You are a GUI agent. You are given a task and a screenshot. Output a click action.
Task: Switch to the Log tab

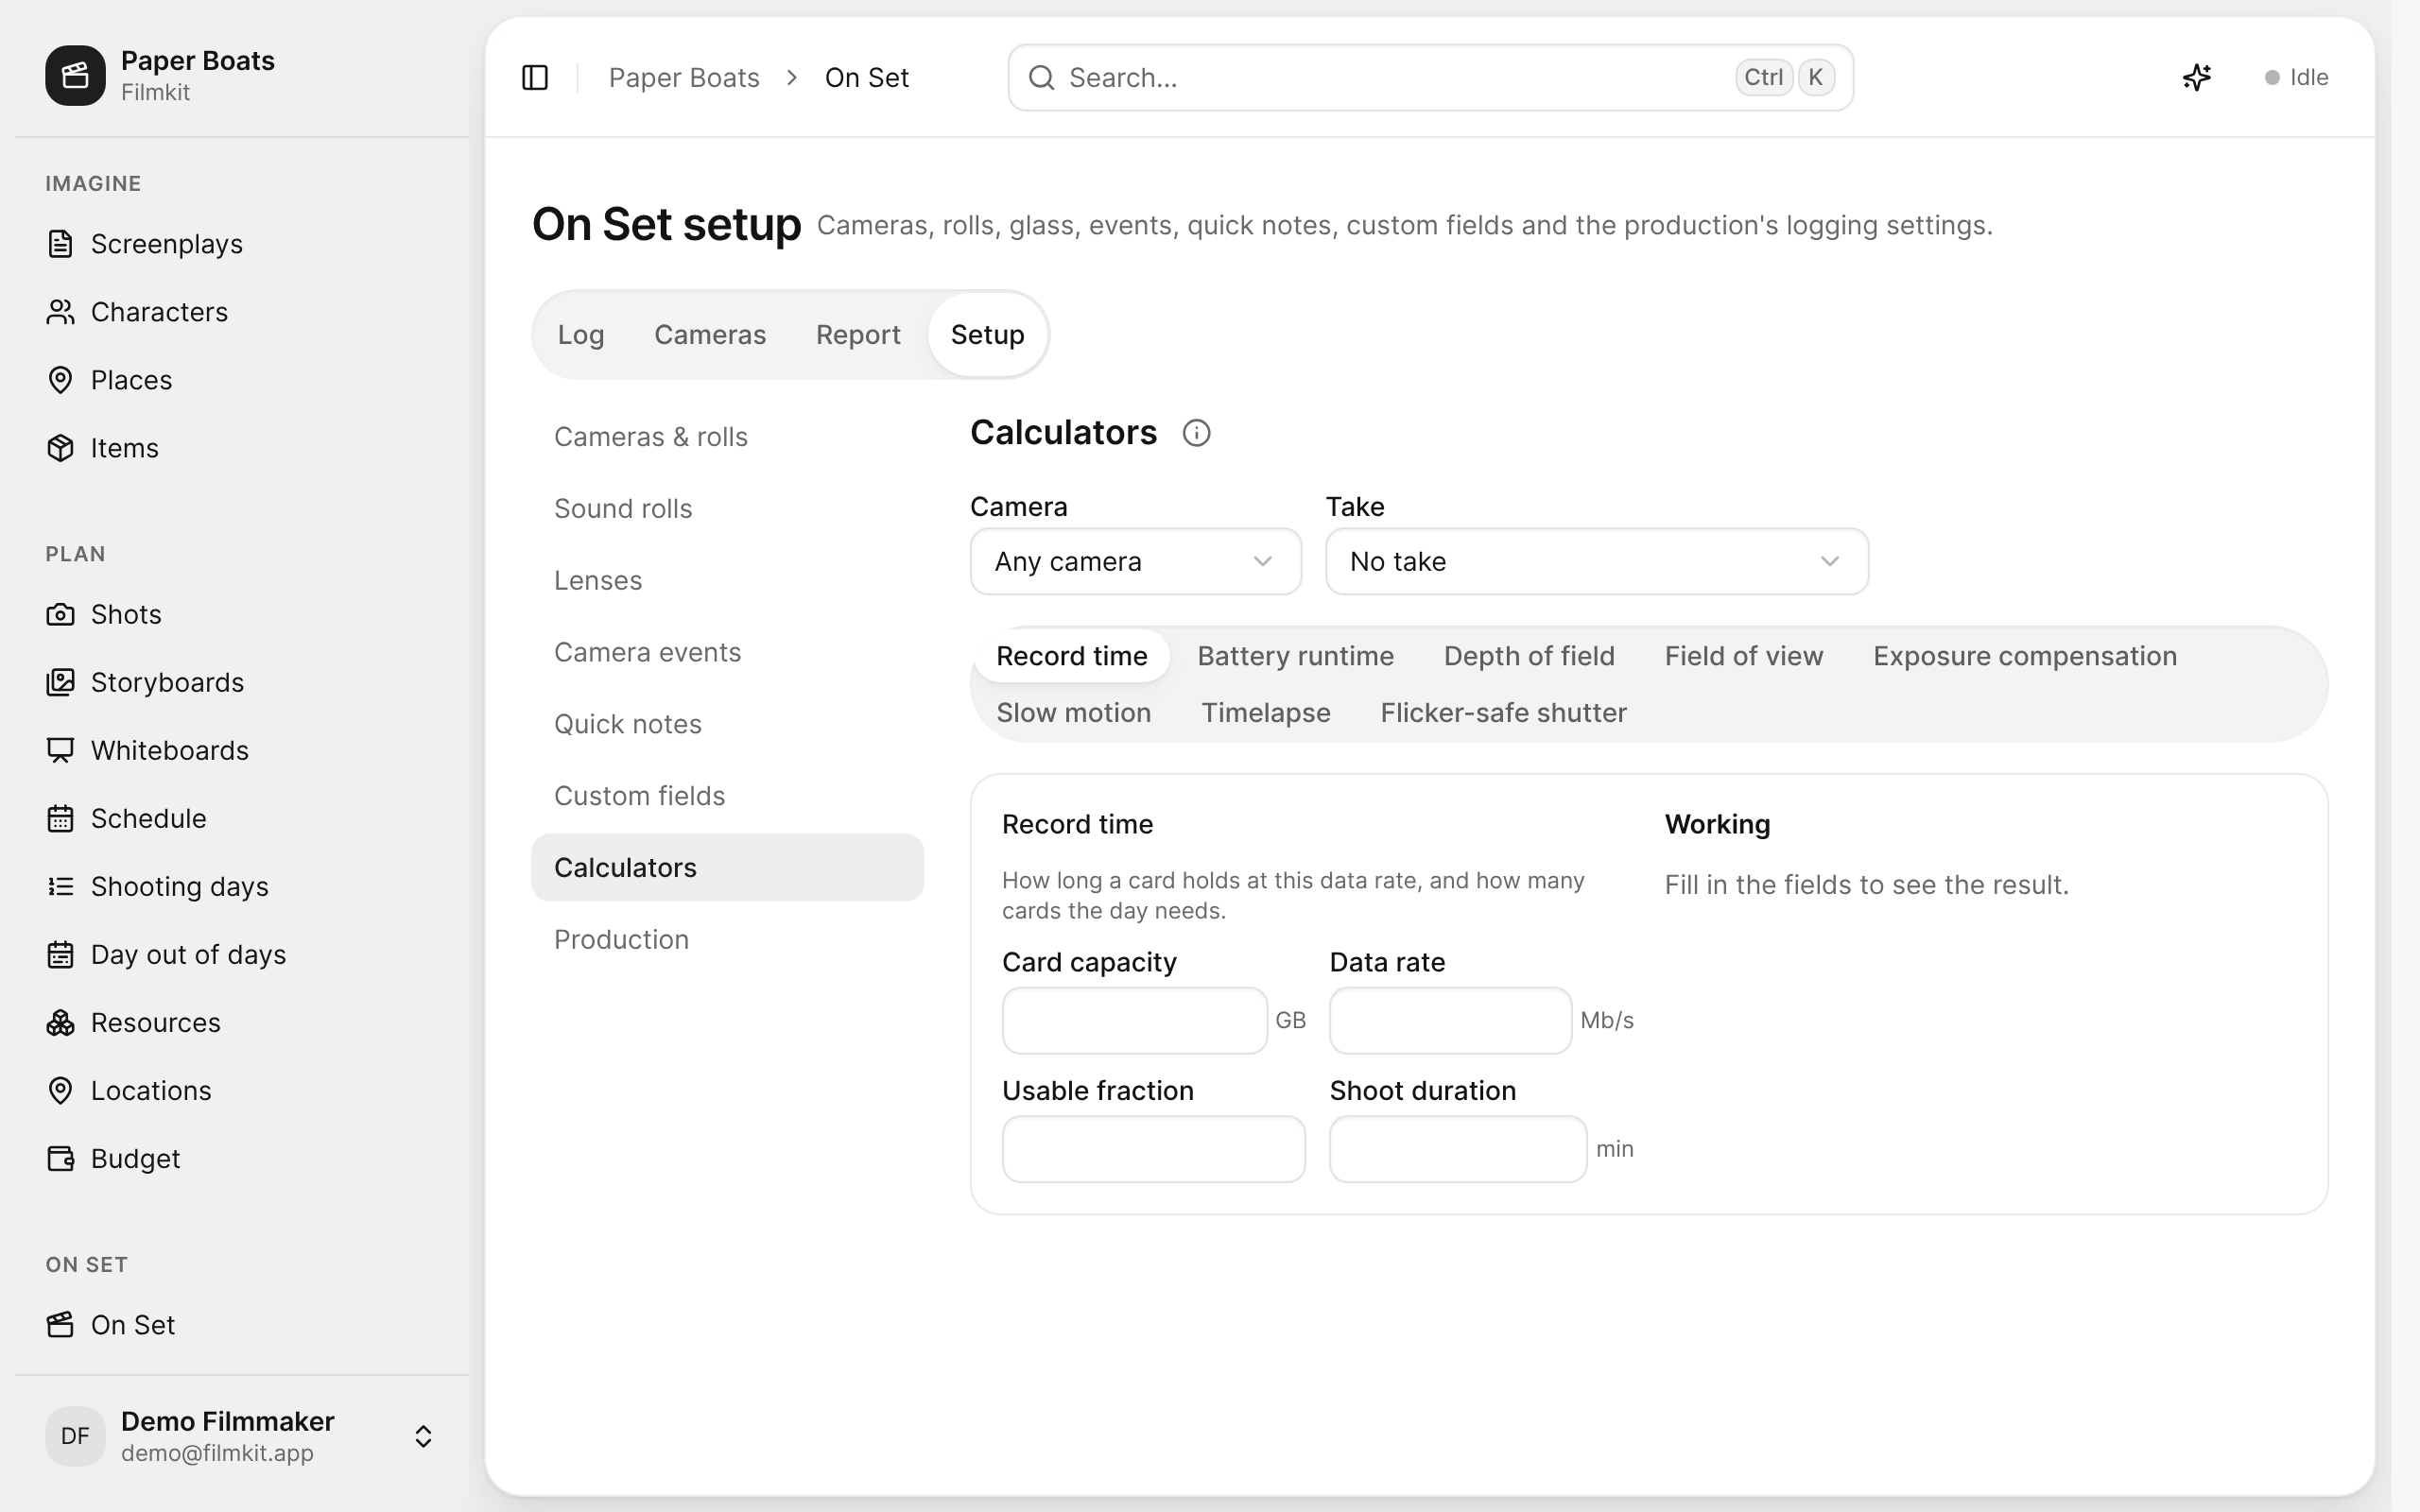click(x=580, y=335)
